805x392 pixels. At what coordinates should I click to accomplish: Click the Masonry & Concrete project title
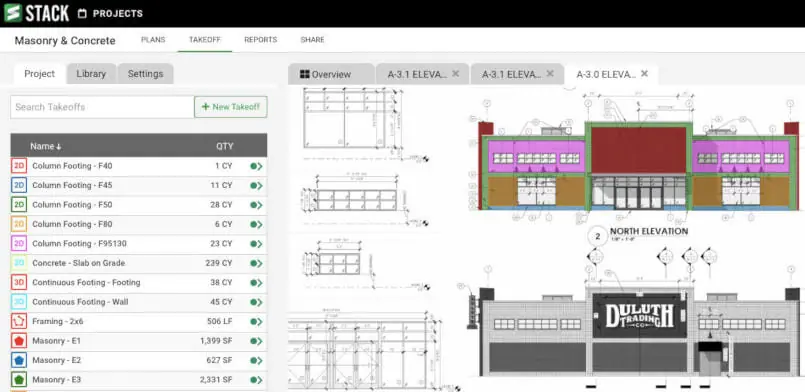[x=65, y=41]
